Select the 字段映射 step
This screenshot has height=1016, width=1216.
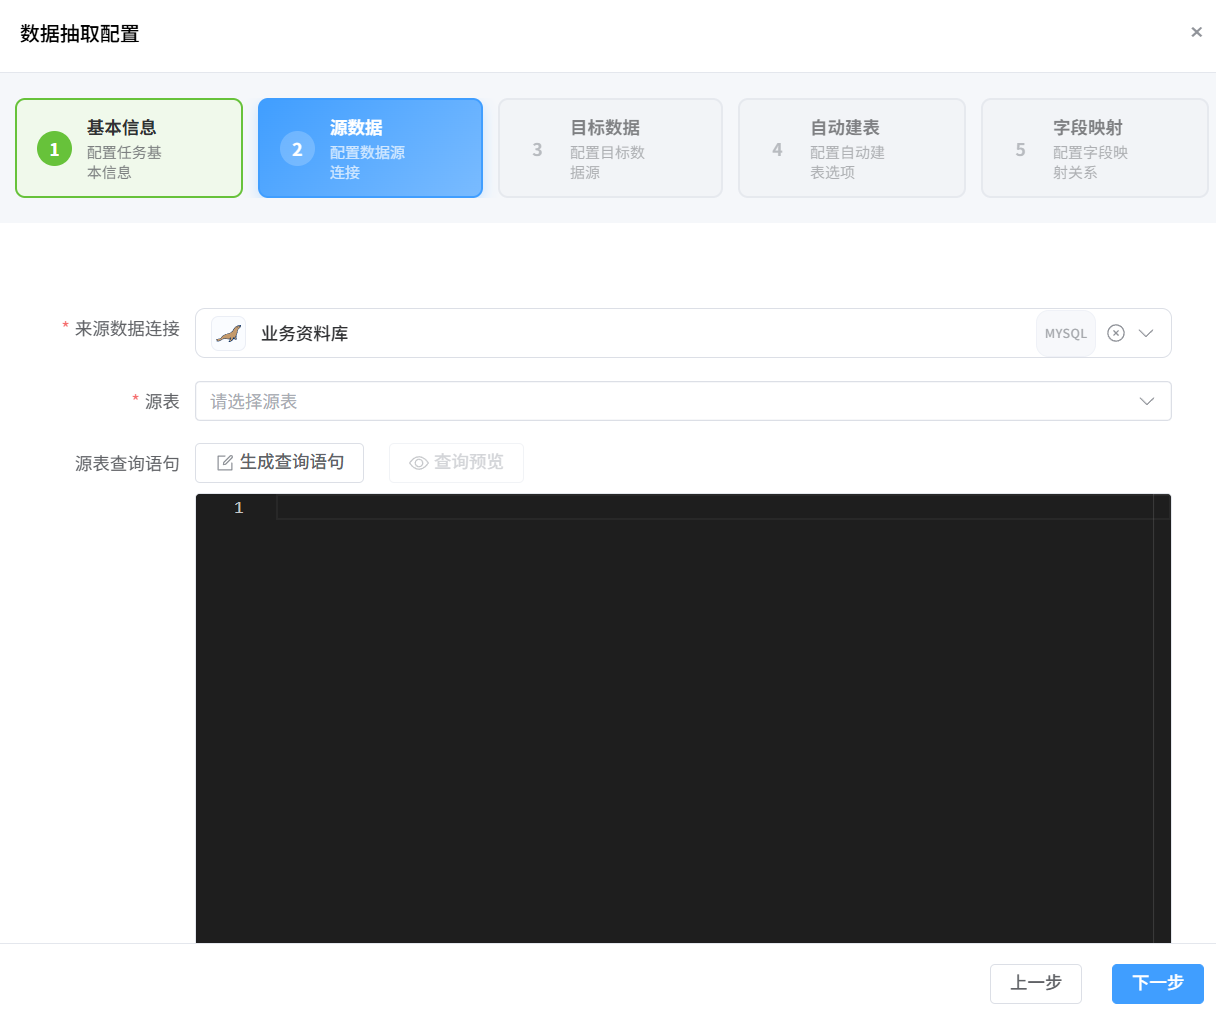pyautogui.click(x=1088, y=128)
